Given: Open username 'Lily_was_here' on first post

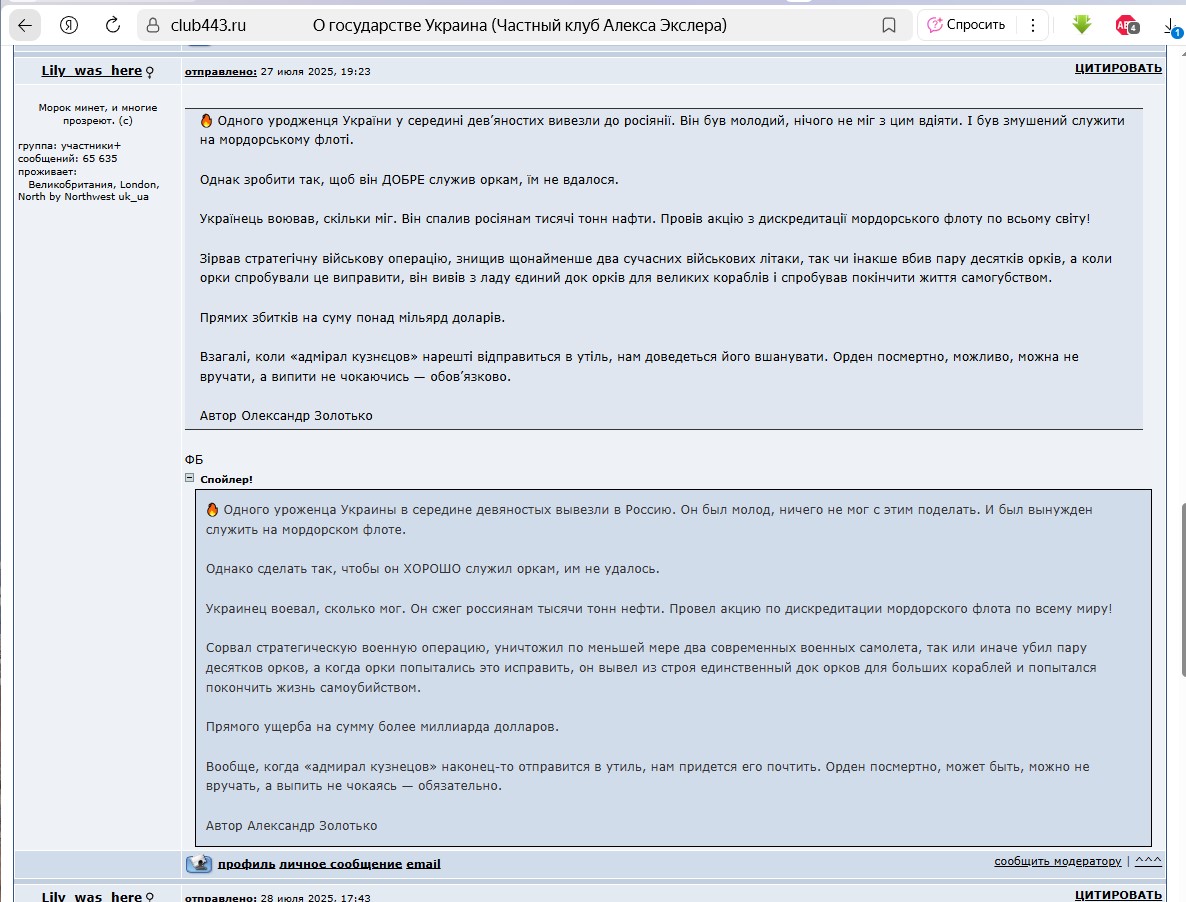Looking at the screenshot, I should tap(92, 71).
